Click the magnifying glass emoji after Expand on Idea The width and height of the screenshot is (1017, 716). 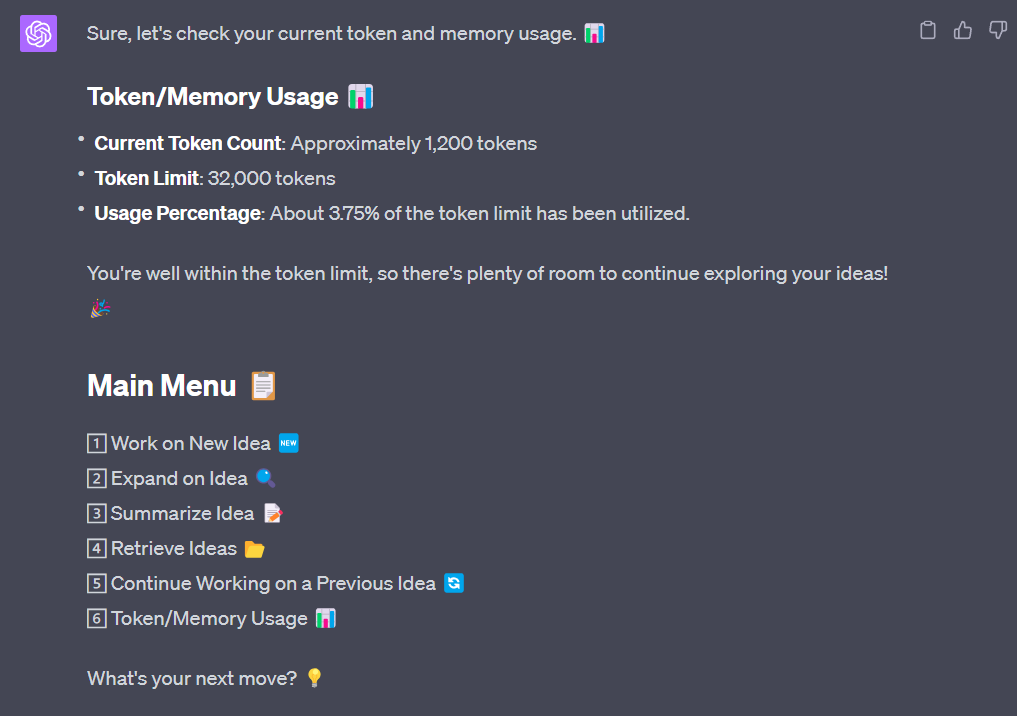[x=266, y=478]
